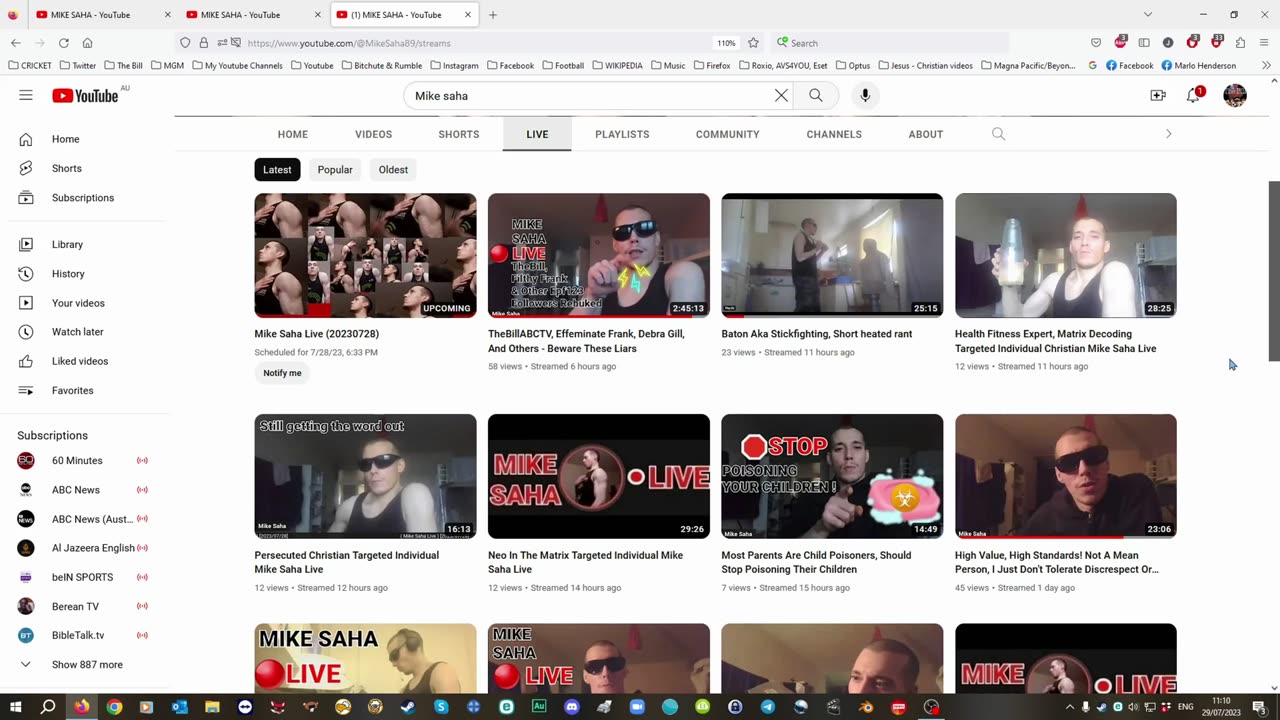Viewport: 1280px width, 720px height.
Task: Click the Firefox back arrow
Action: click(x=16, y=43)
